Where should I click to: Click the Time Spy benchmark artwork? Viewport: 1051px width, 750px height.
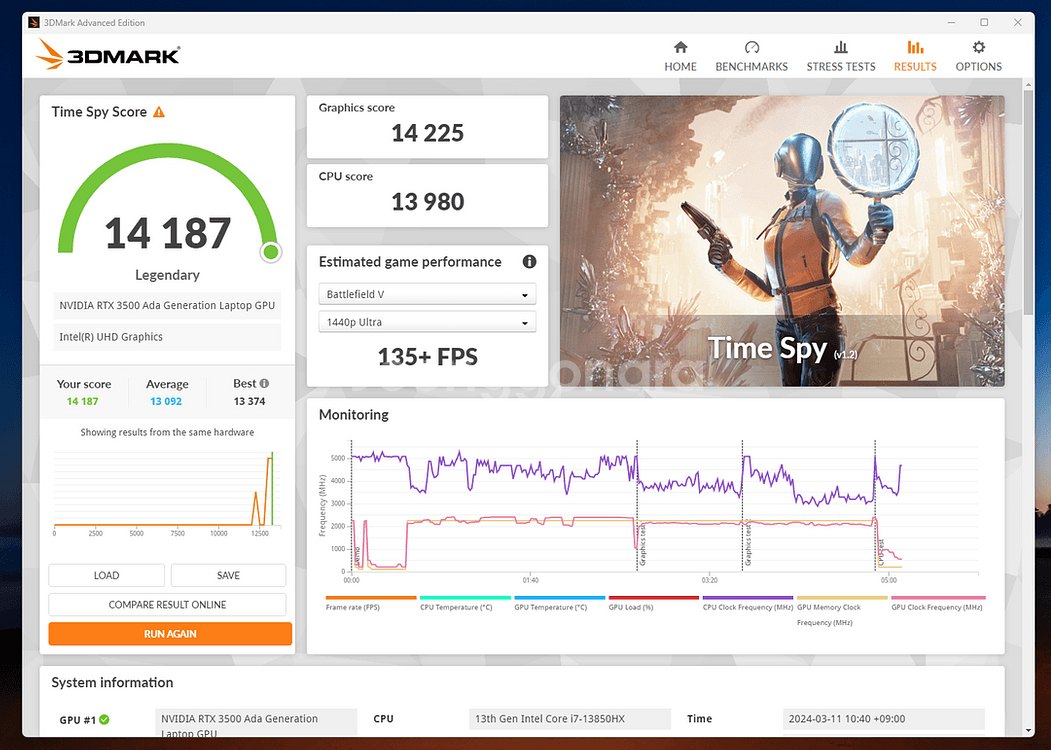[x=782, y=241]
